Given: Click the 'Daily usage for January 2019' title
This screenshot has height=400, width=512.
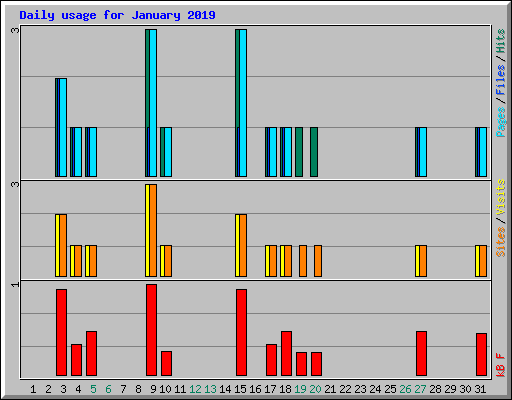Looking at the screenshot, I should [117, 15].
